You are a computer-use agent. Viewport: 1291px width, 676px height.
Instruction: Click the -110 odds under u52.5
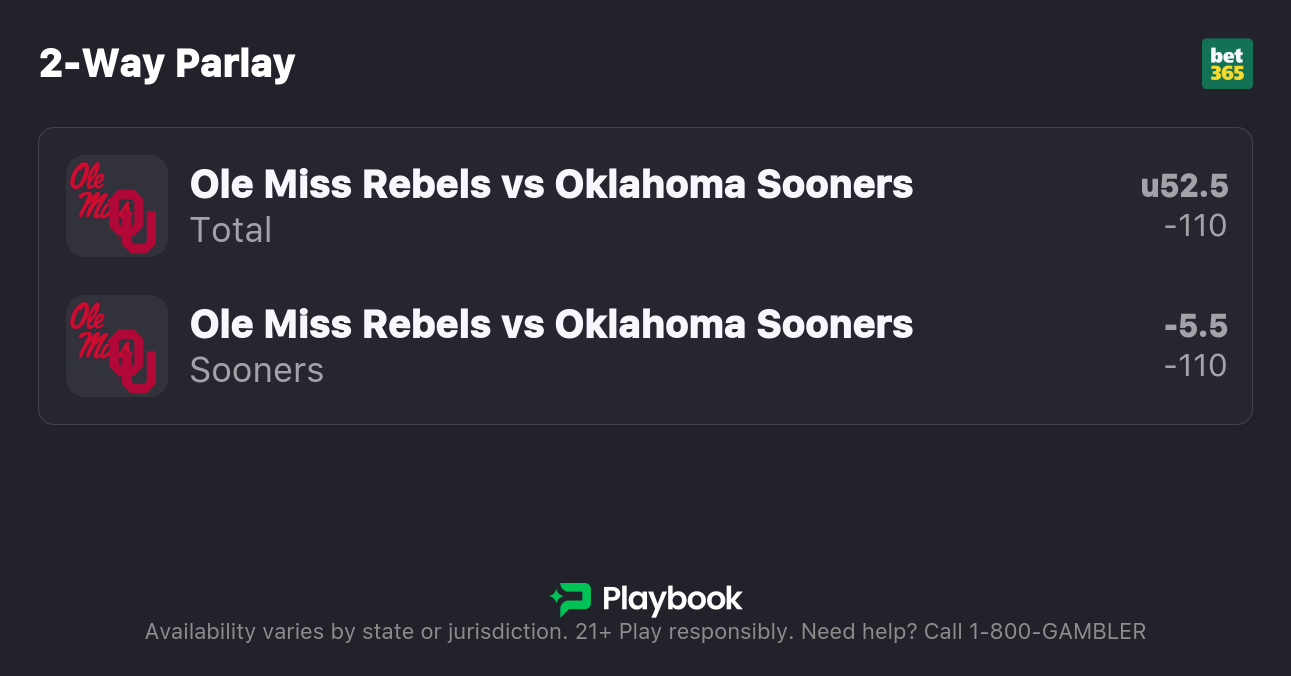pyautogui.click(x=1195, y=226)
